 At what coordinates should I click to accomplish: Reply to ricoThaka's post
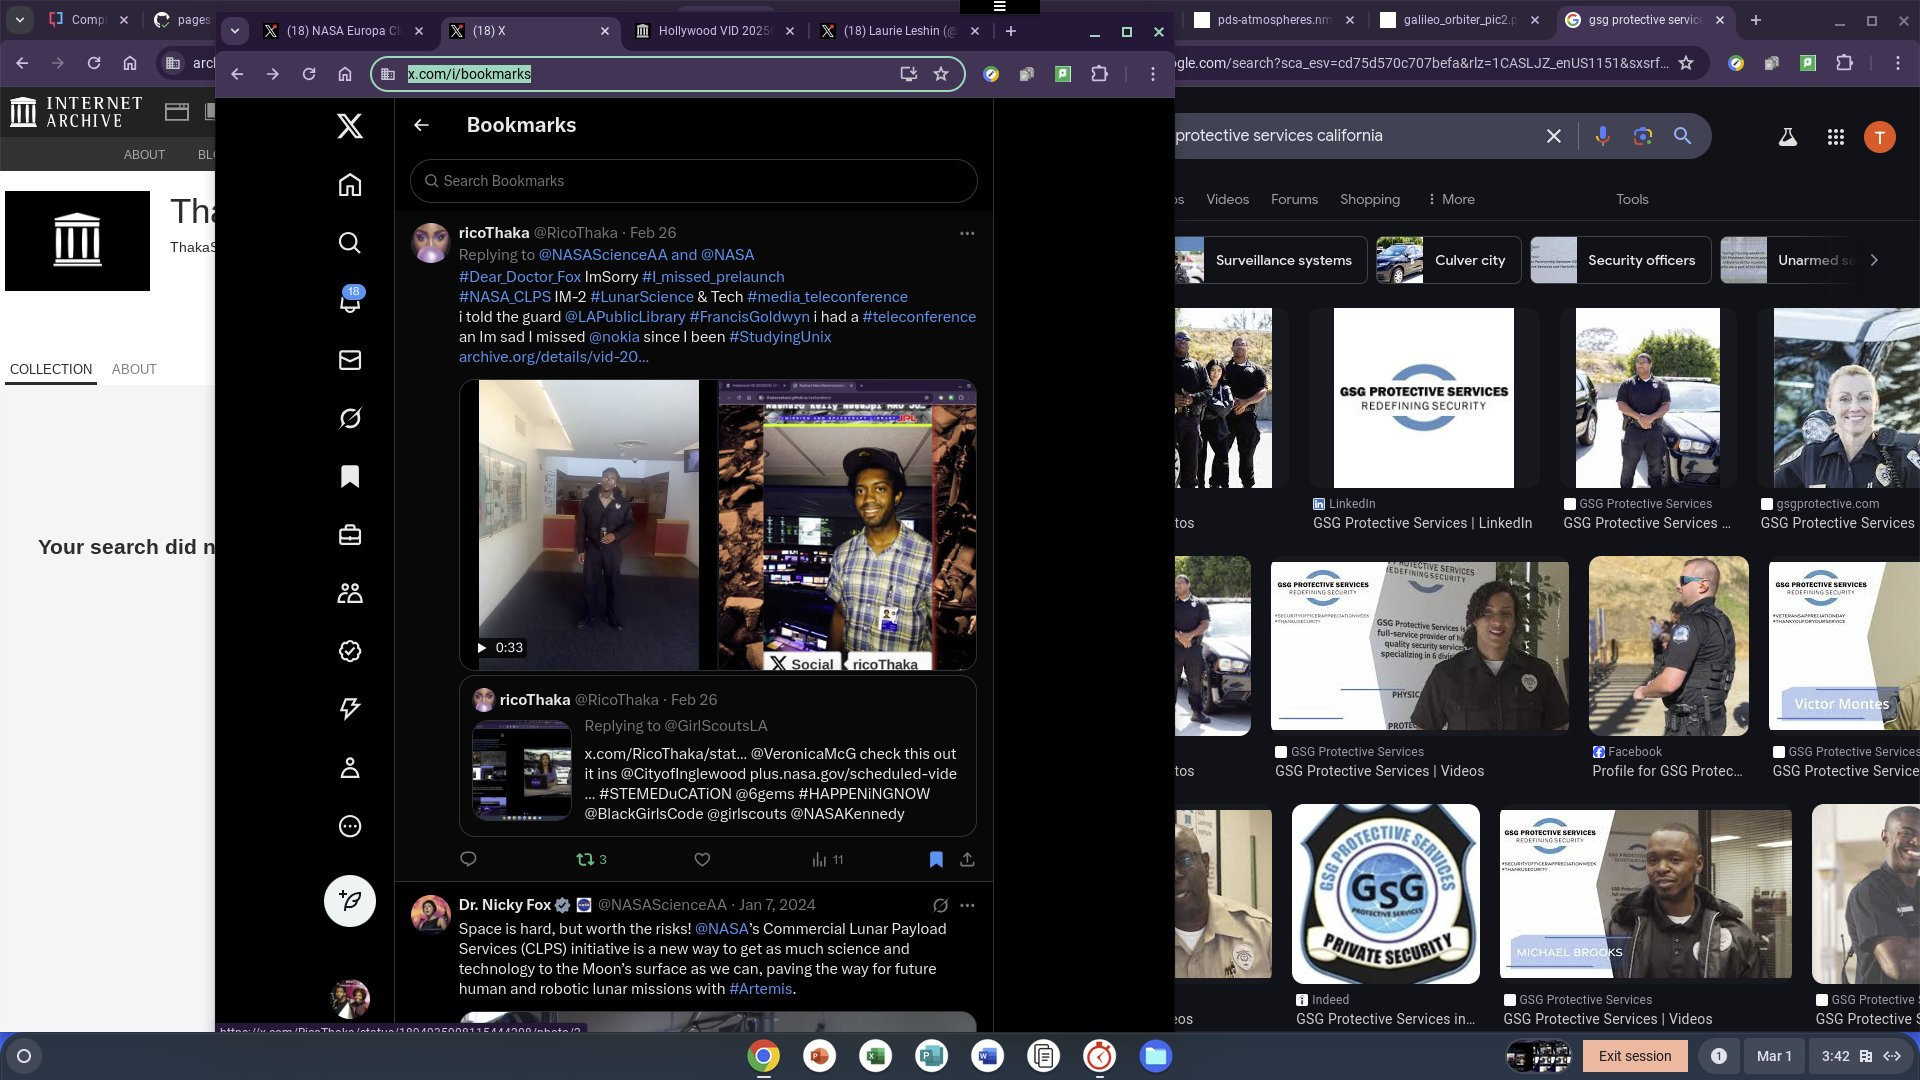click(468, 859)
